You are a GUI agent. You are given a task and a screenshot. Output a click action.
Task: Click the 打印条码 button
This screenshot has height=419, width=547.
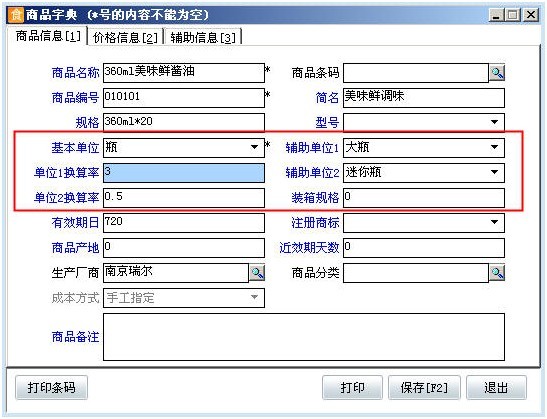pos(51,387)
